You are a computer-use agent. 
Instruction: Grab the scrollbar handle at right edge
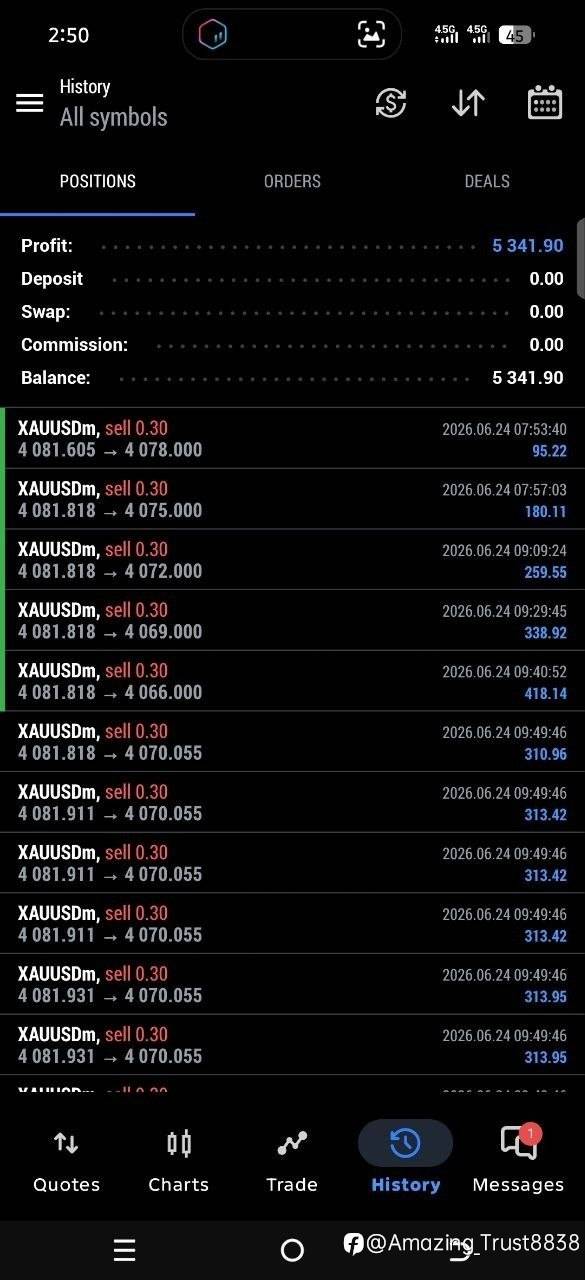581,257
